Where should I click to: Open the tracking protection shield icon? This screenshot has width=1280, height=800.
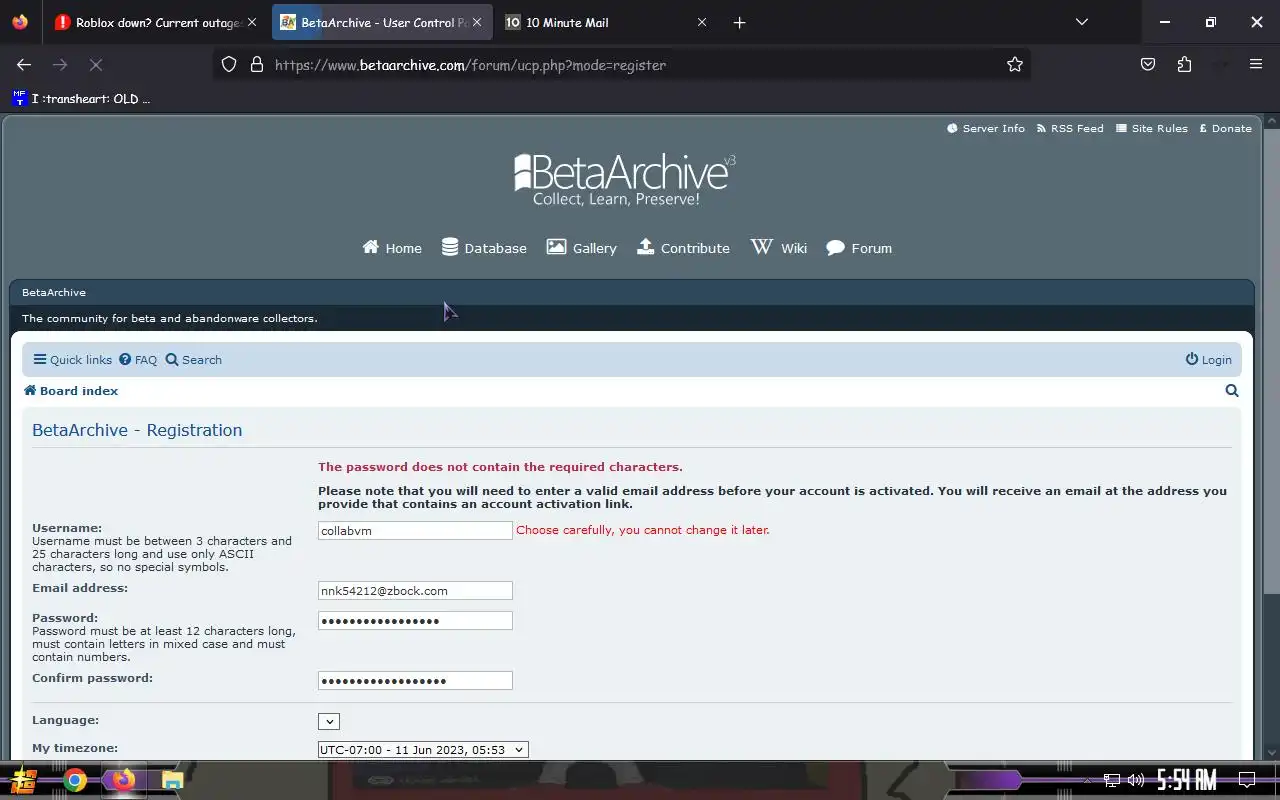229,64
